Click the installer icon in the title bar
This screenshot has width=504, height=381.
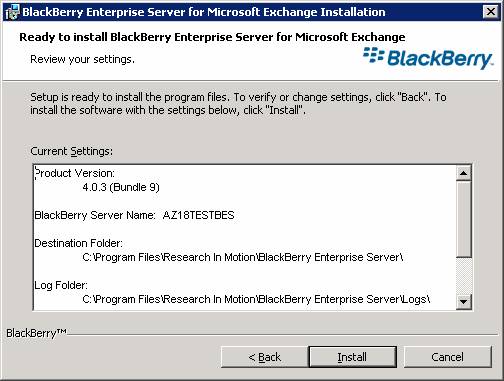(12, 12)
